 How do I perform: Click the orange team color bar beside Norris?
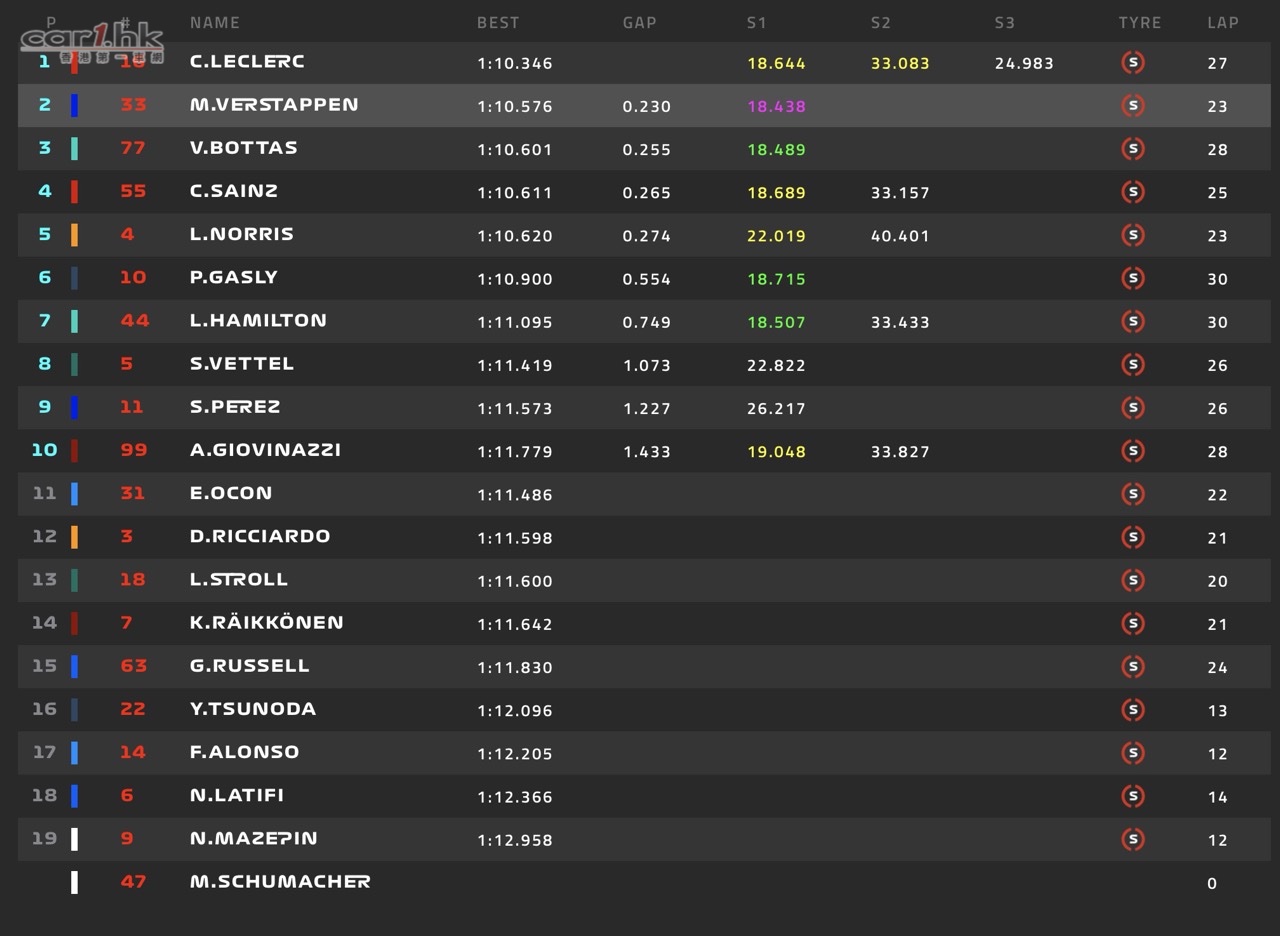point(74,235)
